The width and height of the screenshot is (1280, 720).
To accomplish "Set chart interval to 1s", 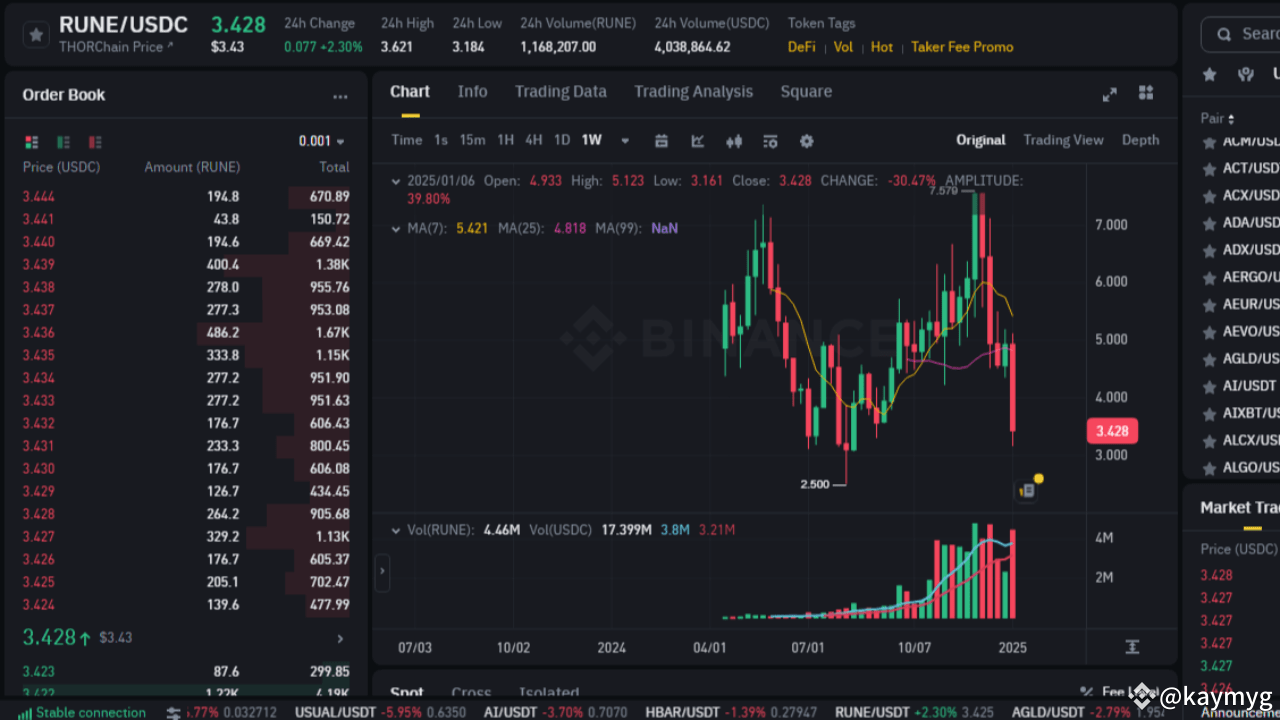I will tap(441, 140).
